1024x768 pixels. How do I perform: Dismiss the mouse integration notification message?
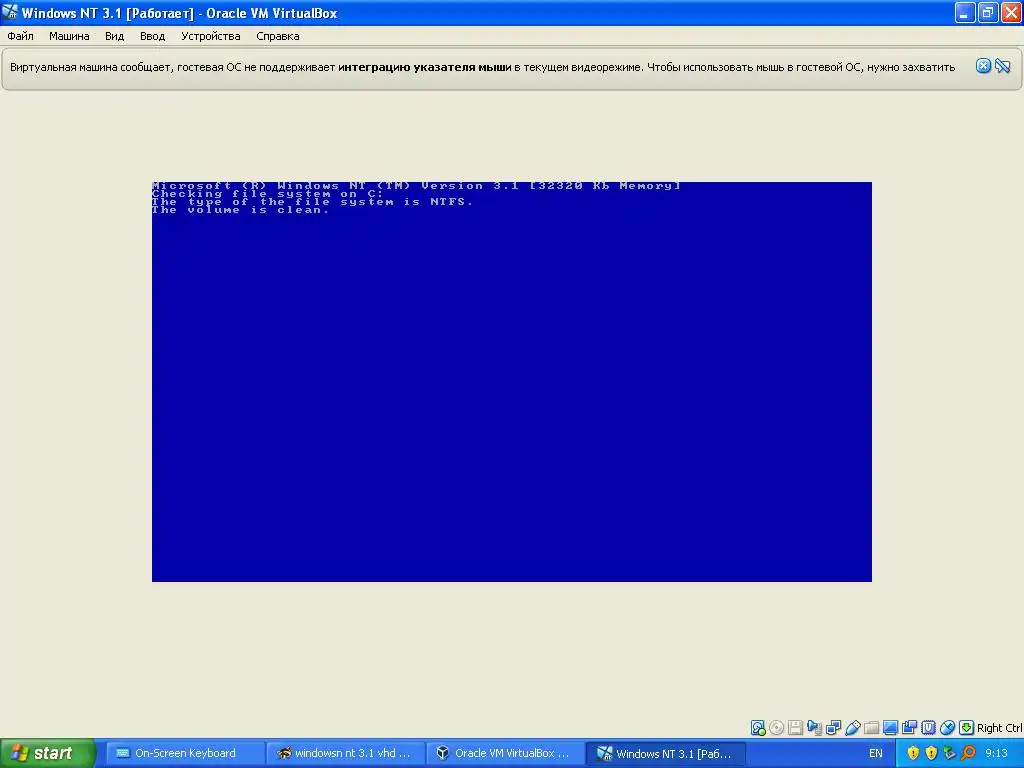click(983, 66)
